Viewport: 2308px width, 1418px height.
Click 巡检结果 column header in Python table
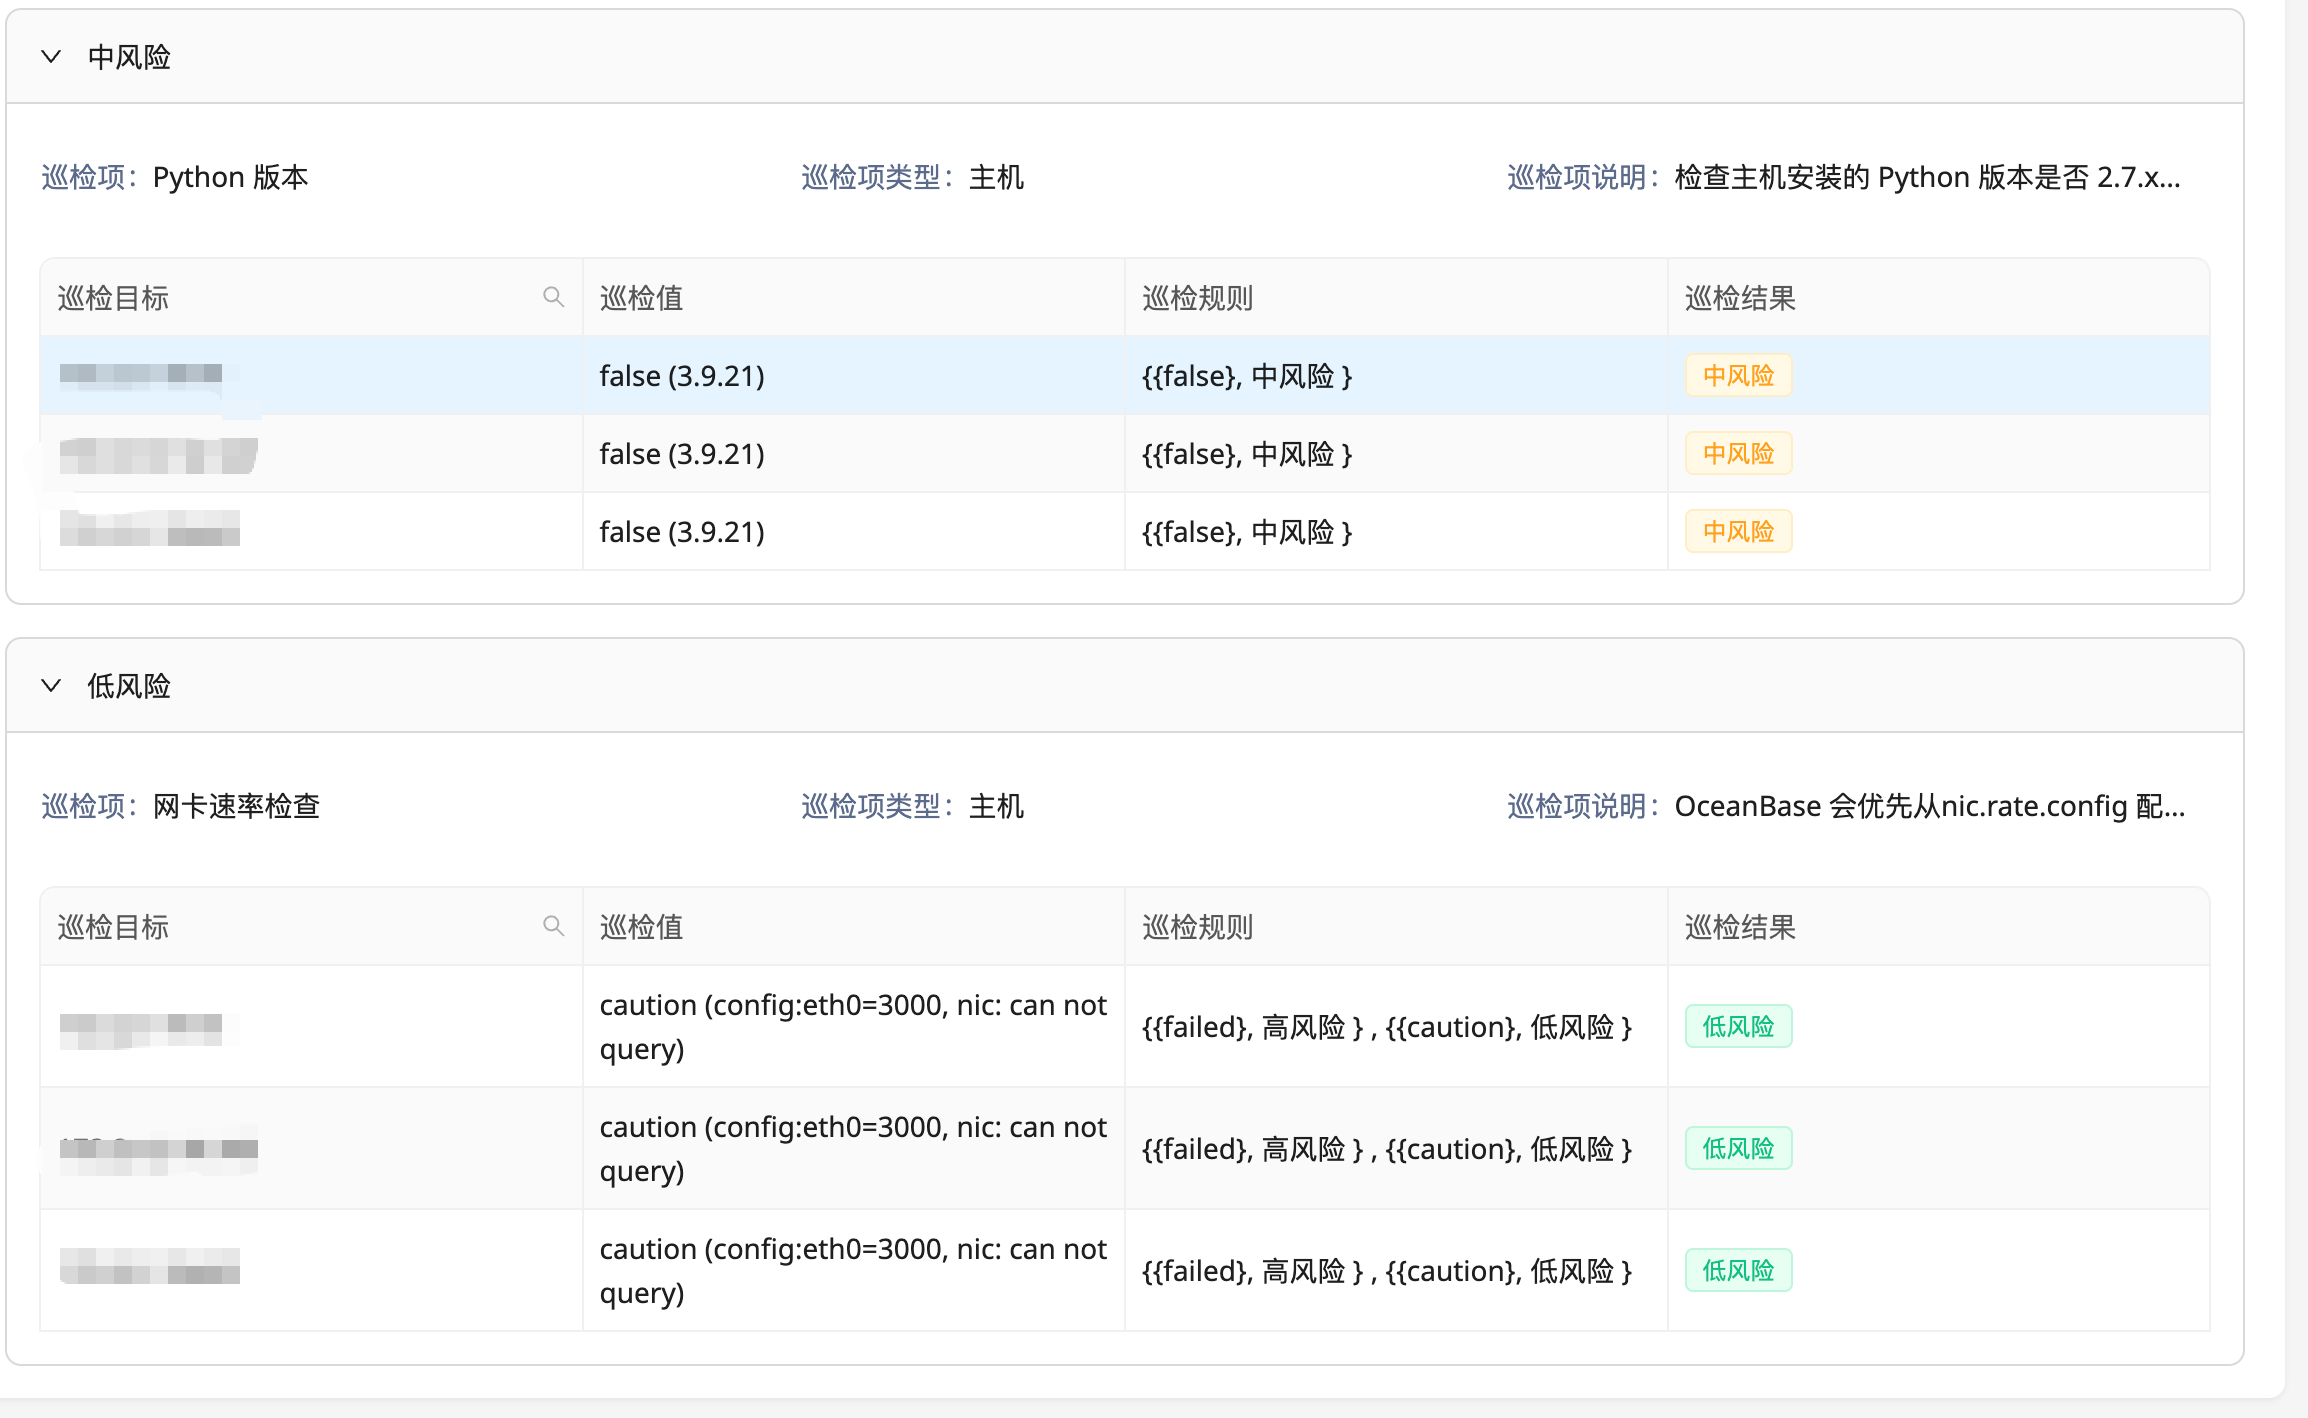click(1740, 298)
